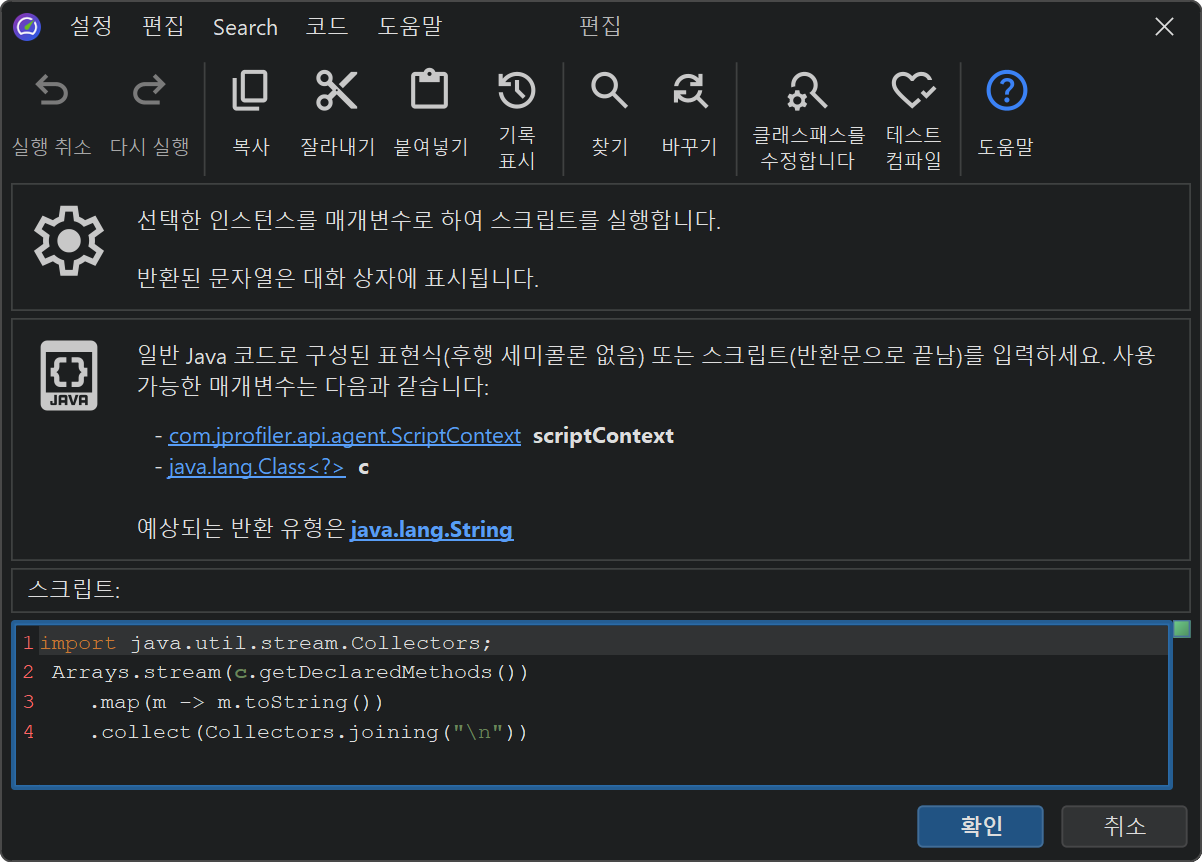
Task: Click the Paste (붙여넣기) clipboard icon
Action: tap(430, 90)
